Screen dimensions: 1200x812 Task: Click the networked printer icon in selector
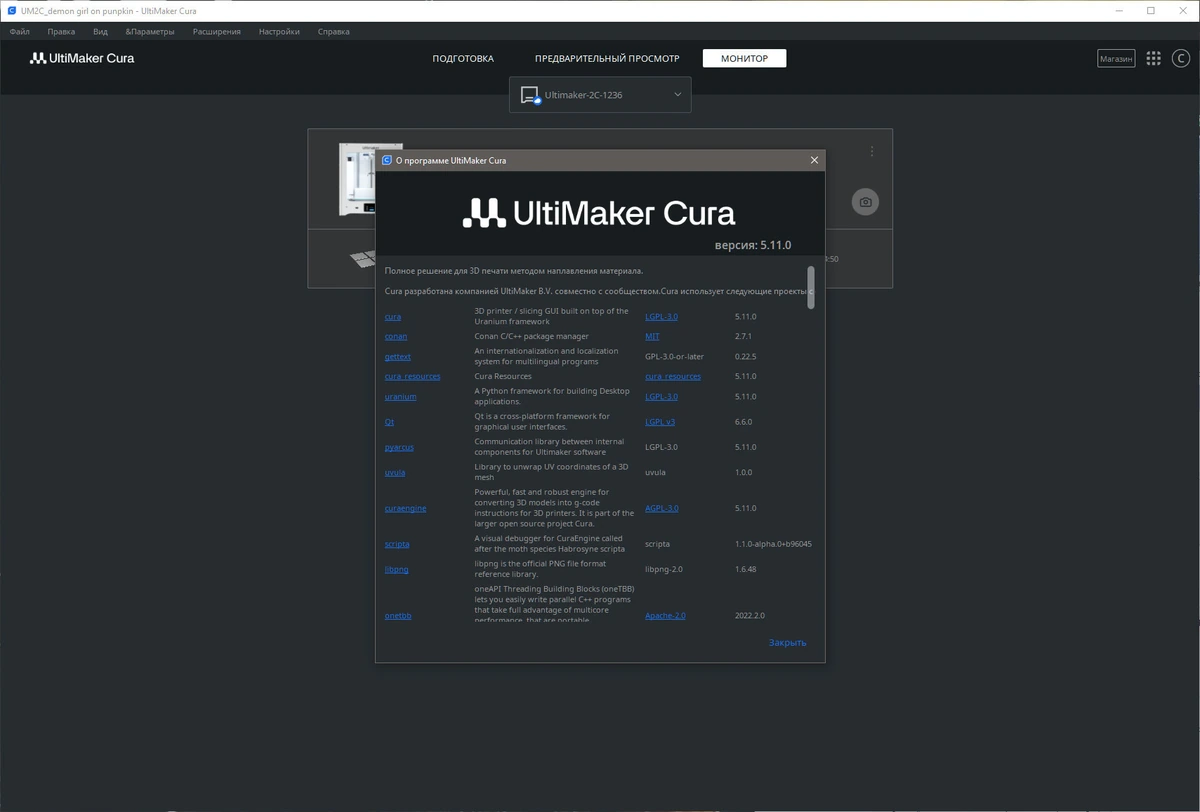(531, 95)
